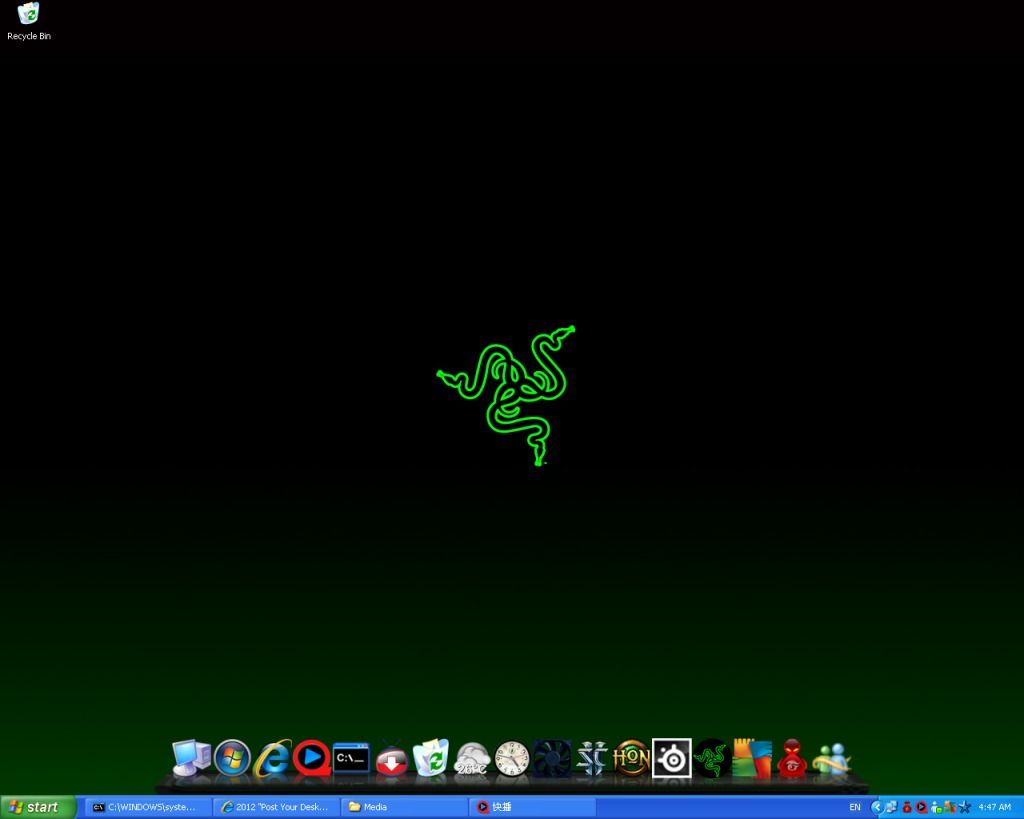This screenshot has height=819, width=1024.
Task: Switch input language via the EN indicator
Action: pyautogui.click(x=855, y=807)
